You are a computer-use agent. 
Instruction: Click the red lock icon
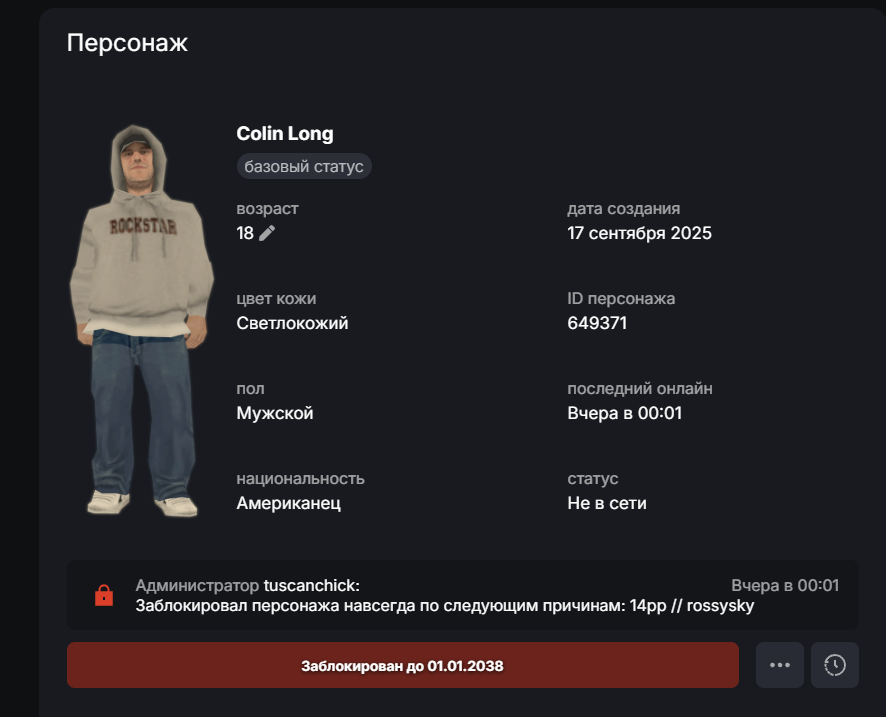pos(103,596)
